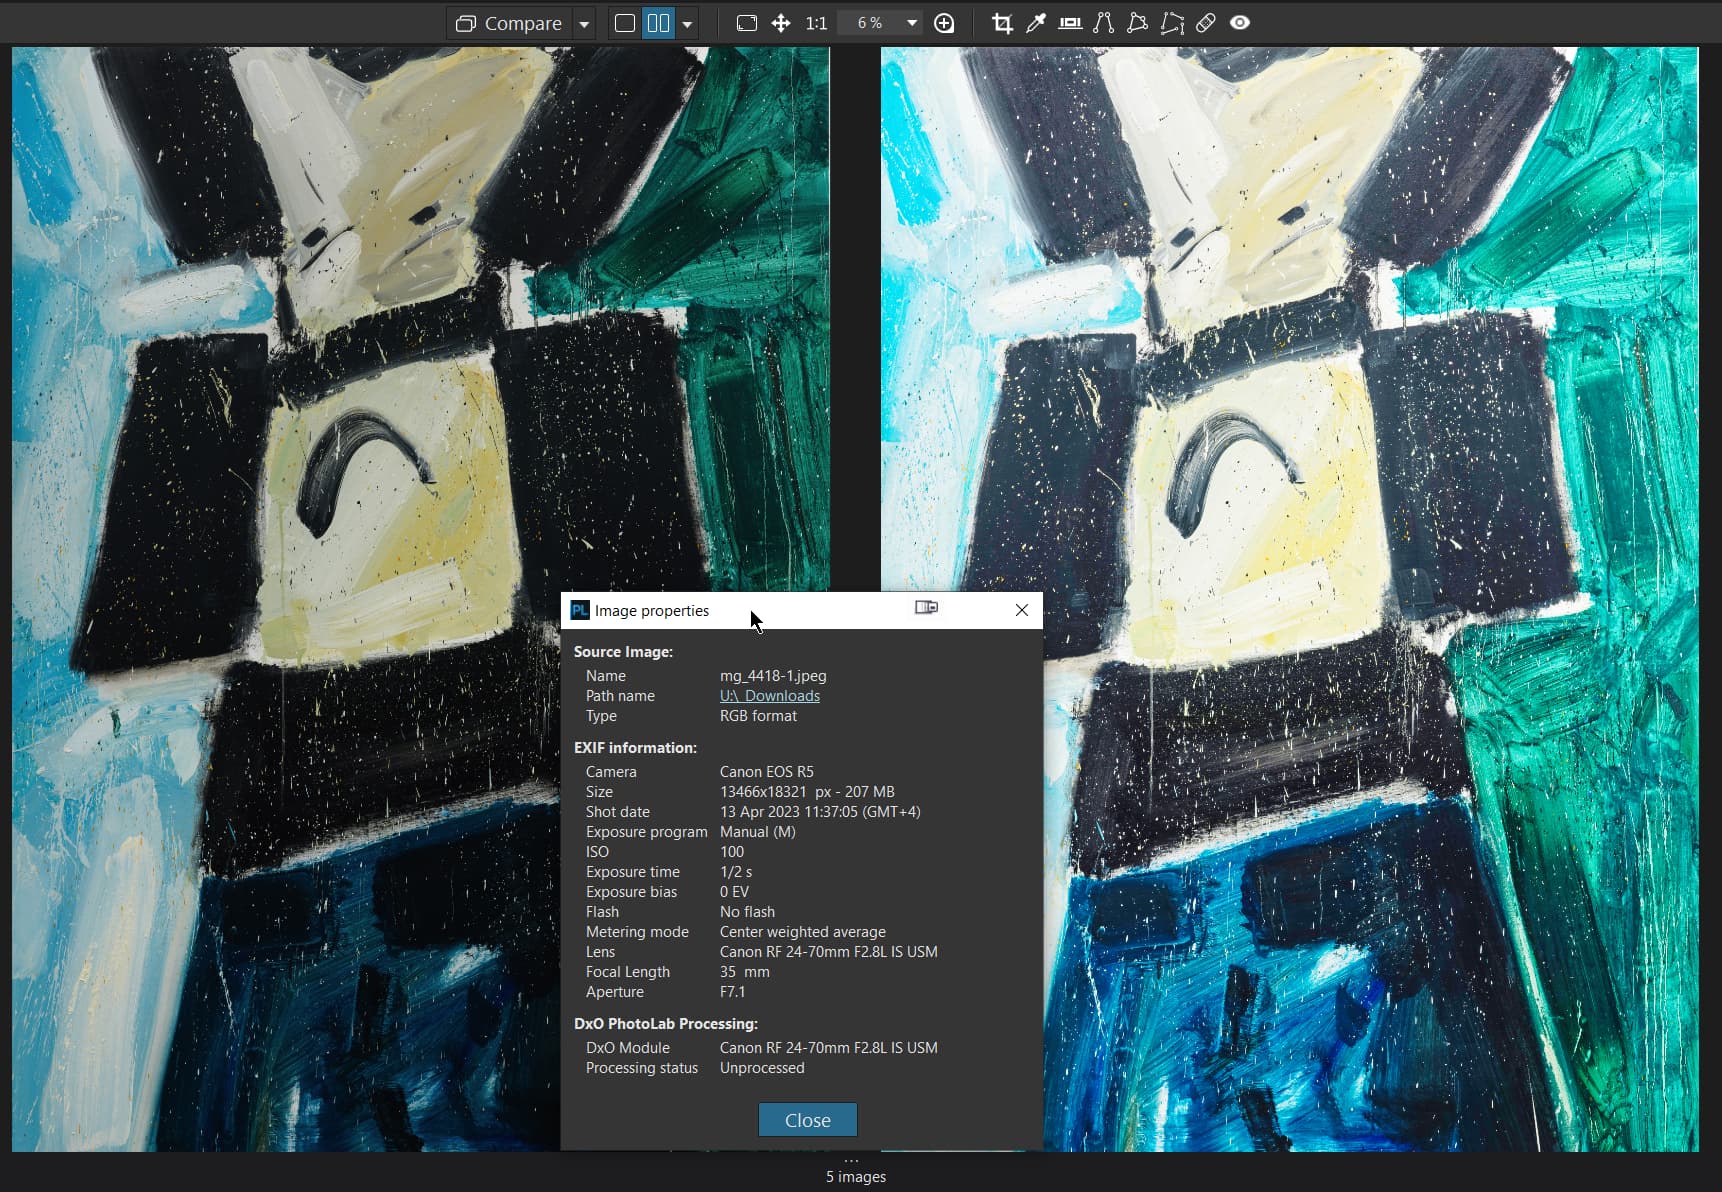Click the 35 mm focal length value
Viewport: 1722px width, 1192px height.
[745, 972]
